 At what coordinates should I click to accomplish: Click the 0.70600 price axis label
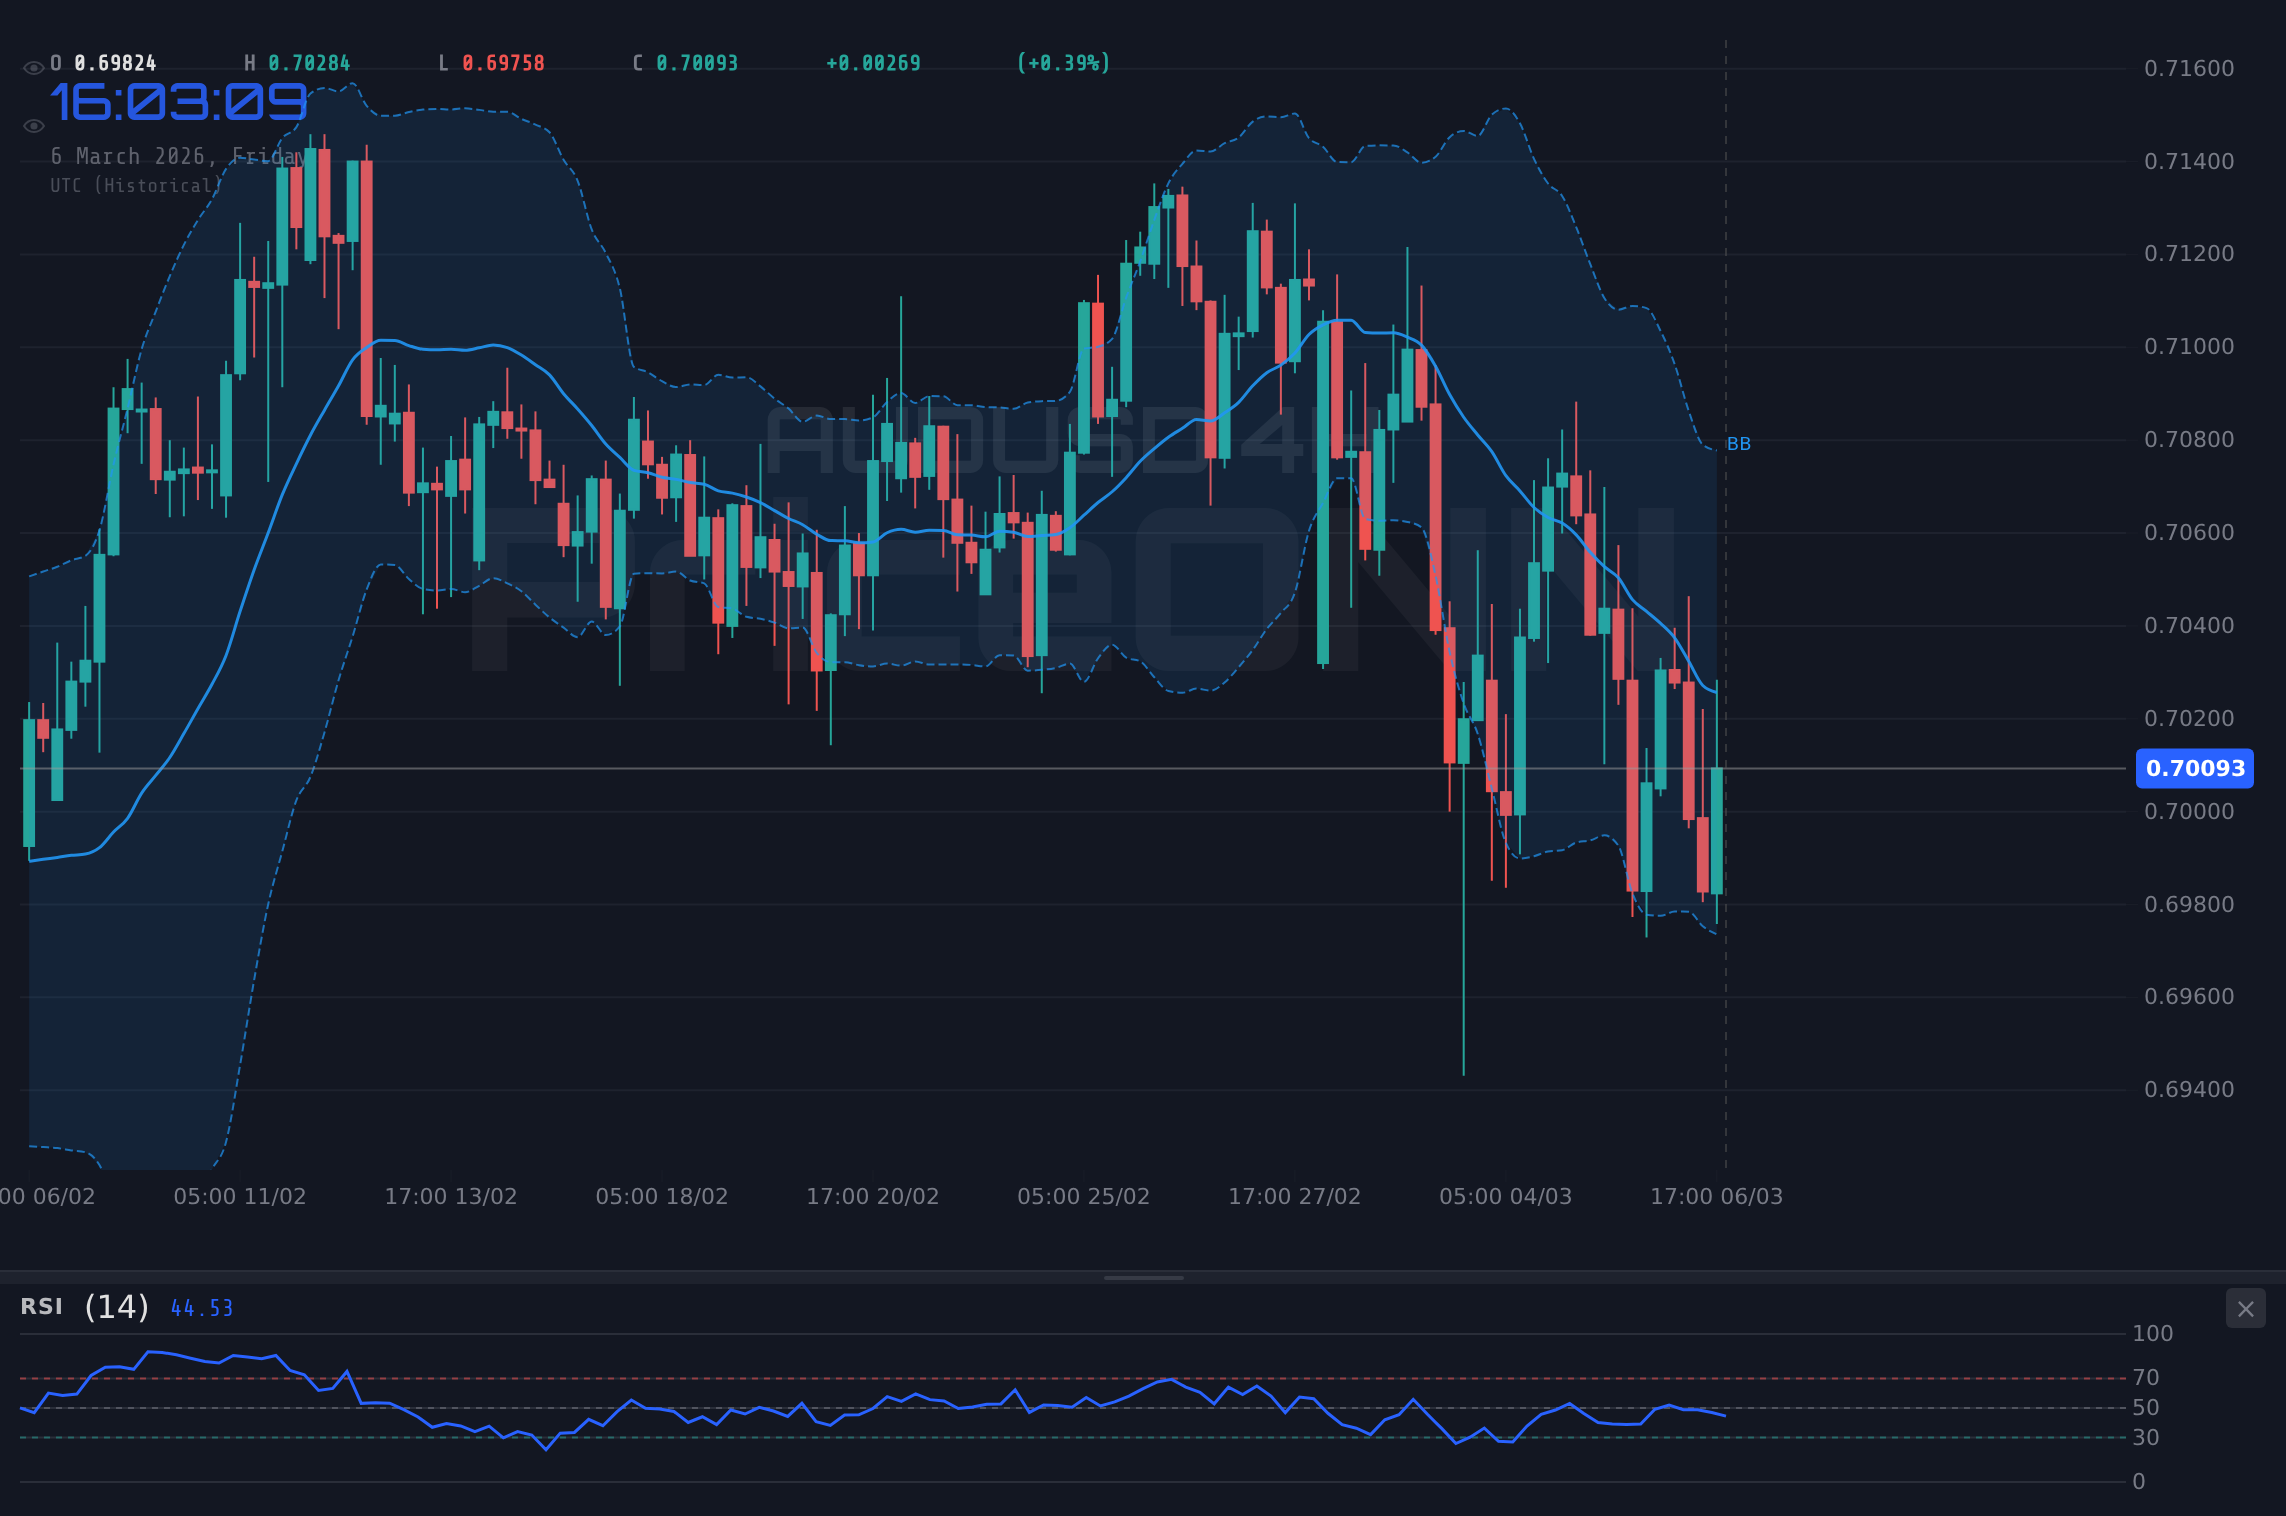[2189, 533]
